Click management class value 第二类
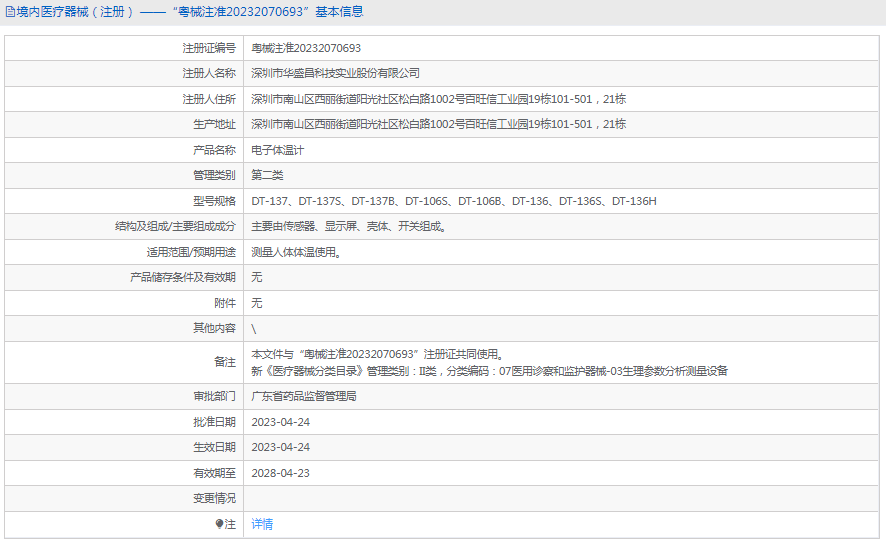The width and height of the screenshot is (886, 544). click(267, 175)
